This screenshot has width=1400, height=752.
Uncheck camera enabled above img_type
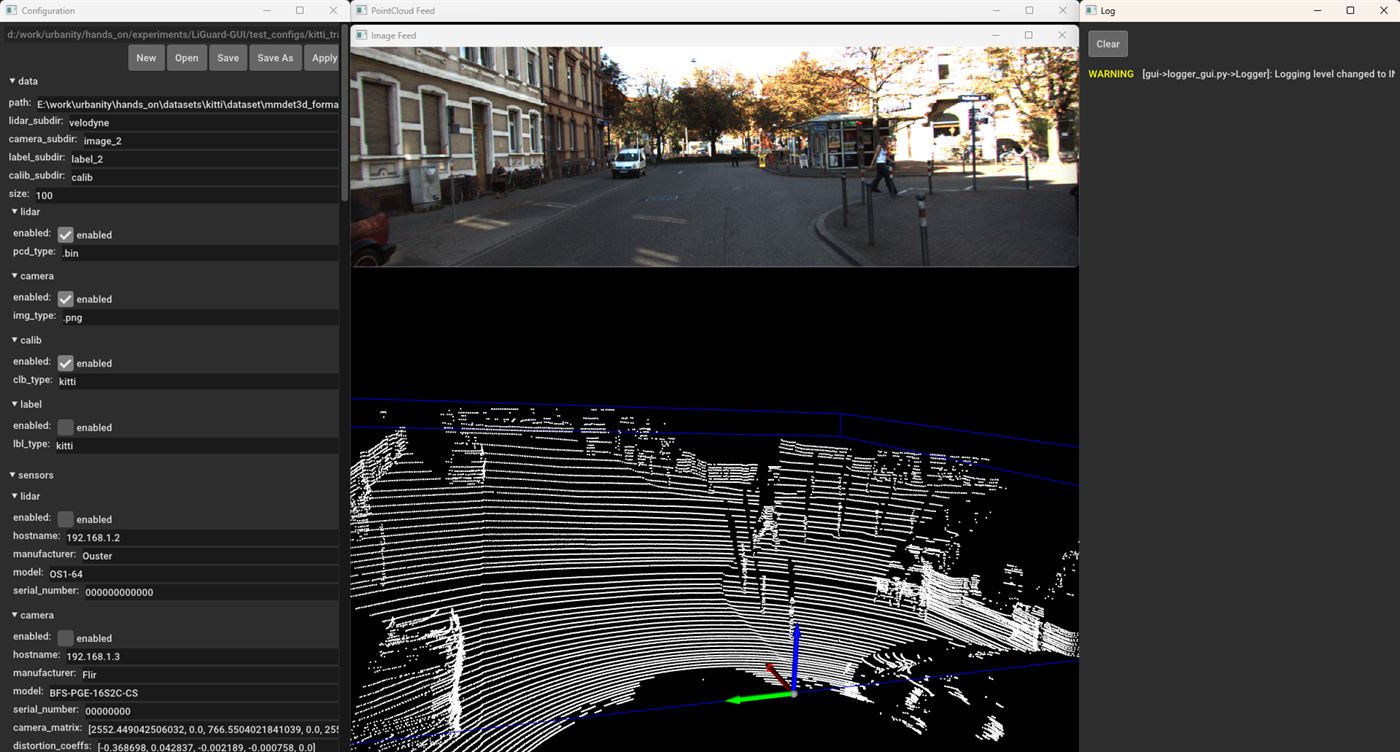[66, 299]
